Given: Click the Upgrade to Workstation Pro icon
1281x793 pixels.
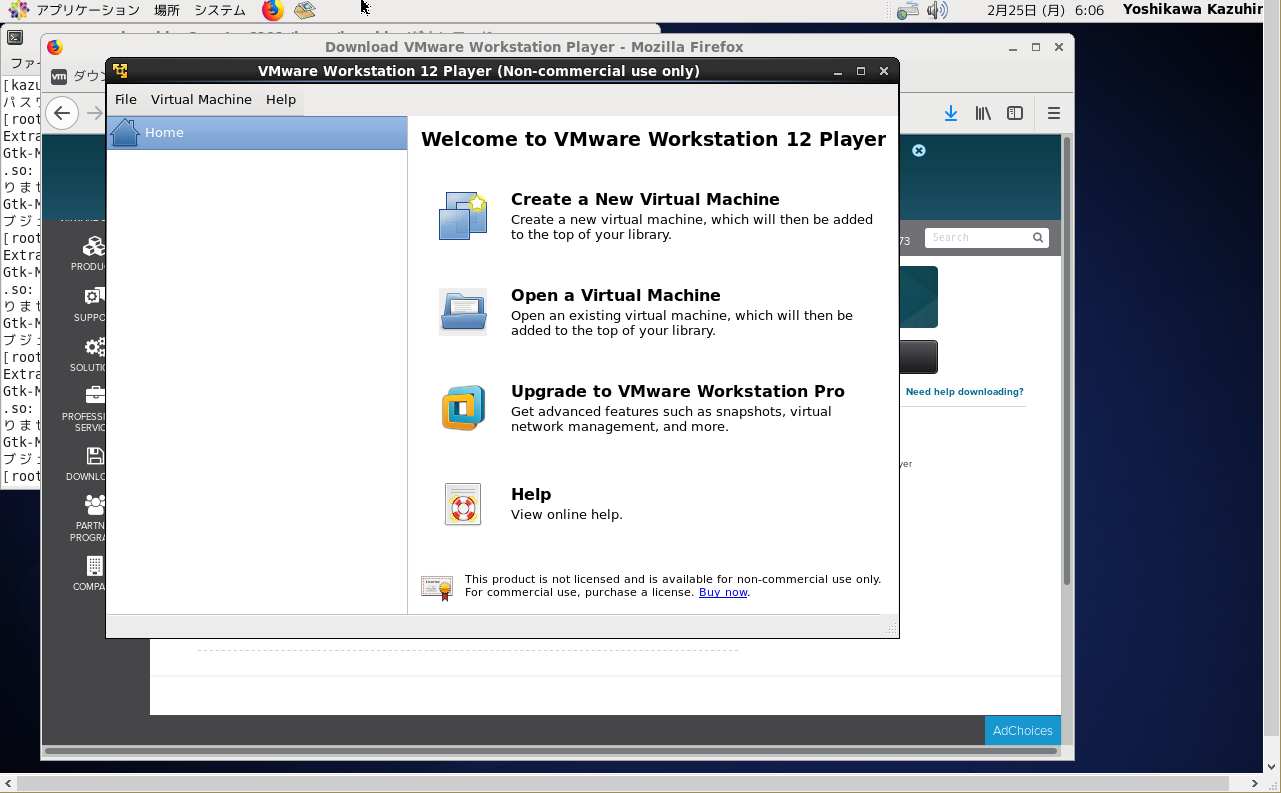Looking at the screenshot, I should click(x=462, y=408).
